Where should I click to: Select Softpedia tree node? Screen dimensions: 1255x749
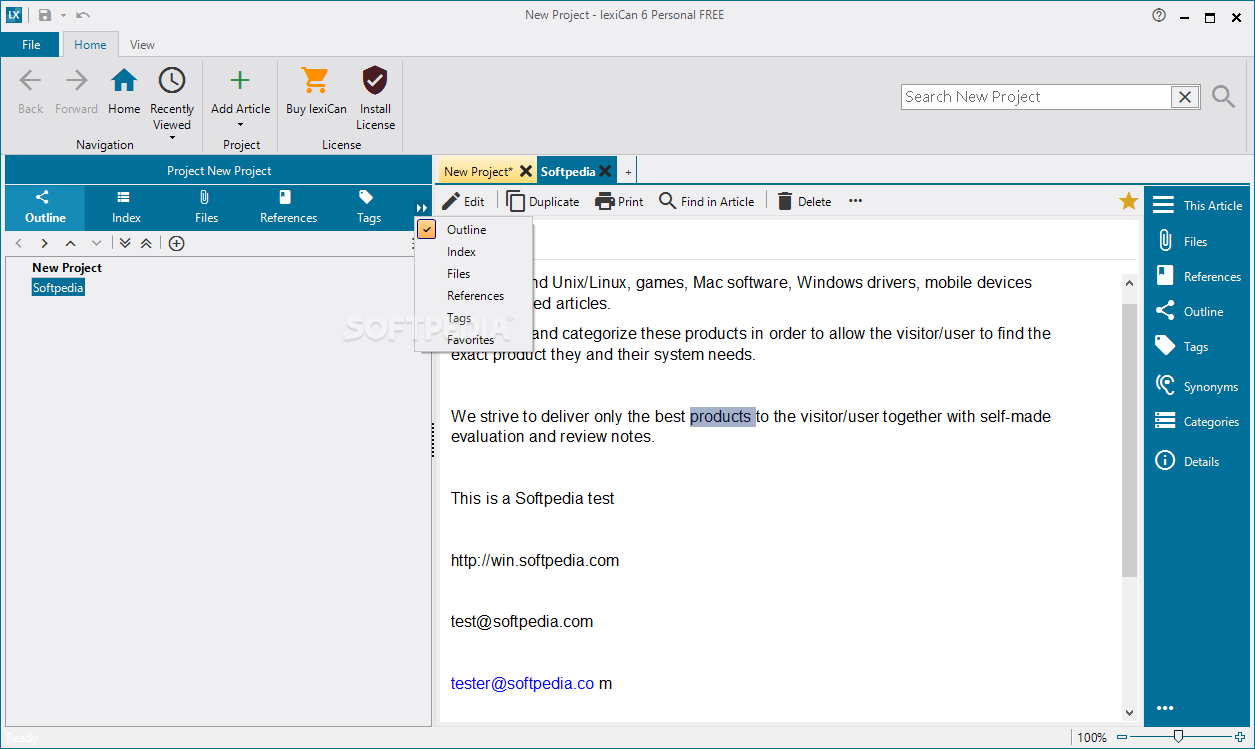click(x=58, y=288)
